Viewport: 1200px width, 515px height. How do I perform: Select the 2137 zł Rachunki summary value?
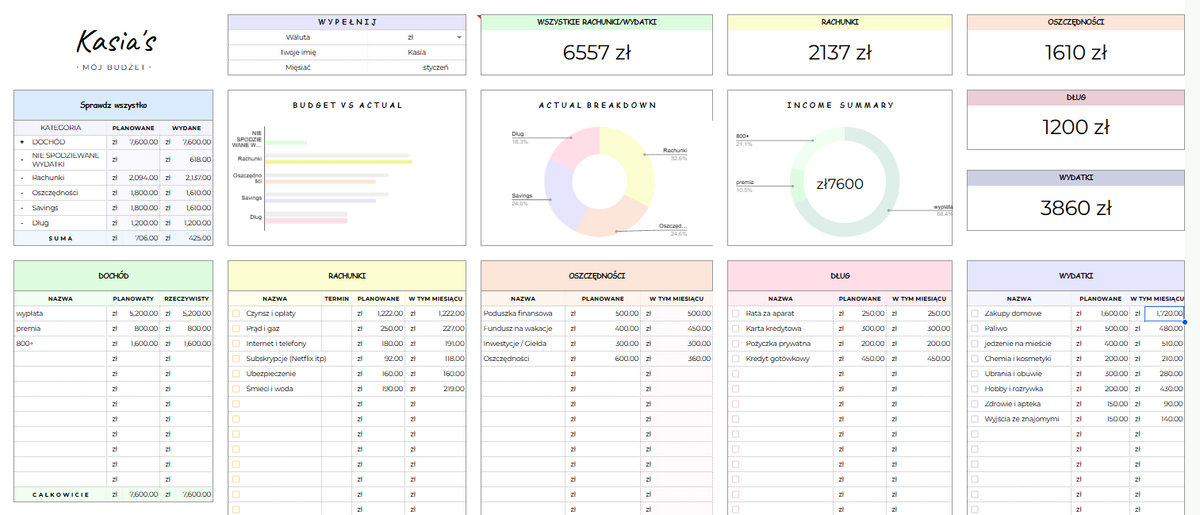coord(840,53)
